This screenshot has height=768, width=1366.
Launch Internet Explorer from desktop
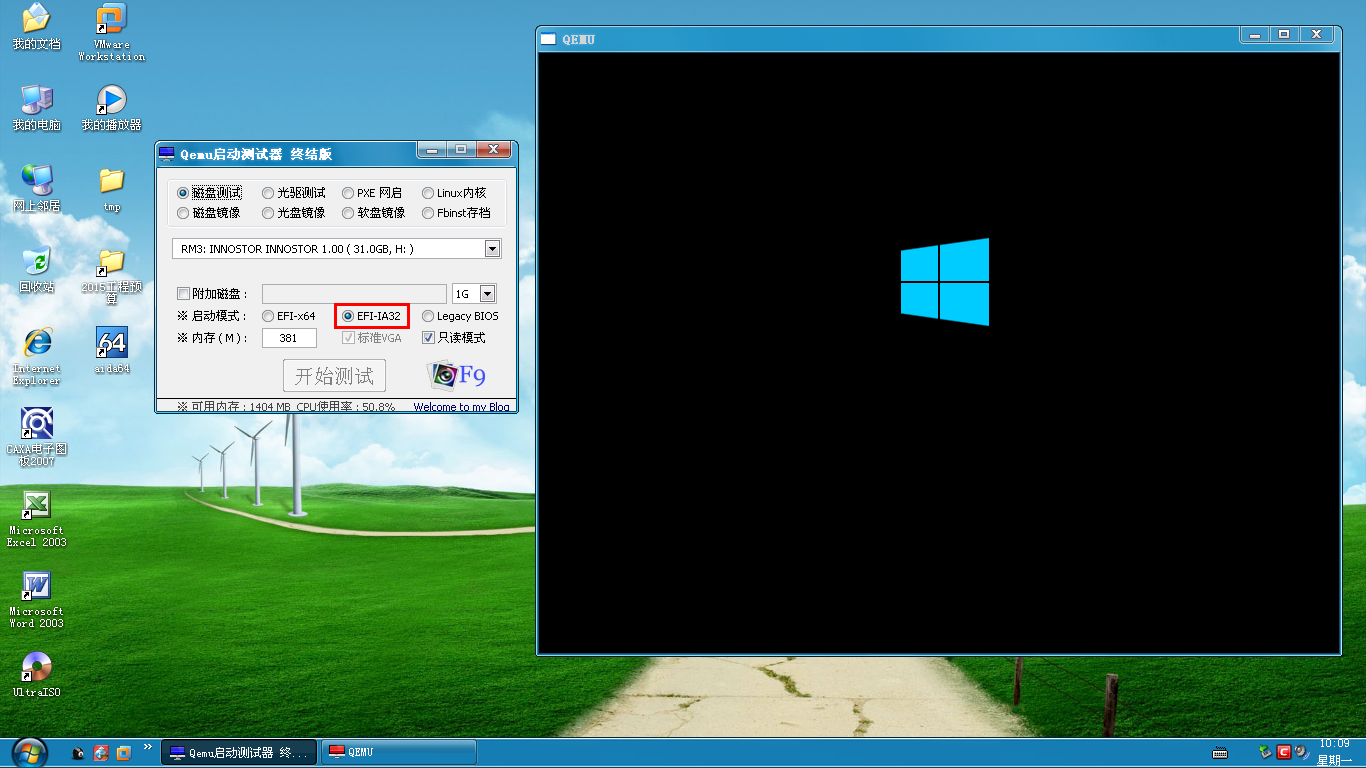[36, 357]
